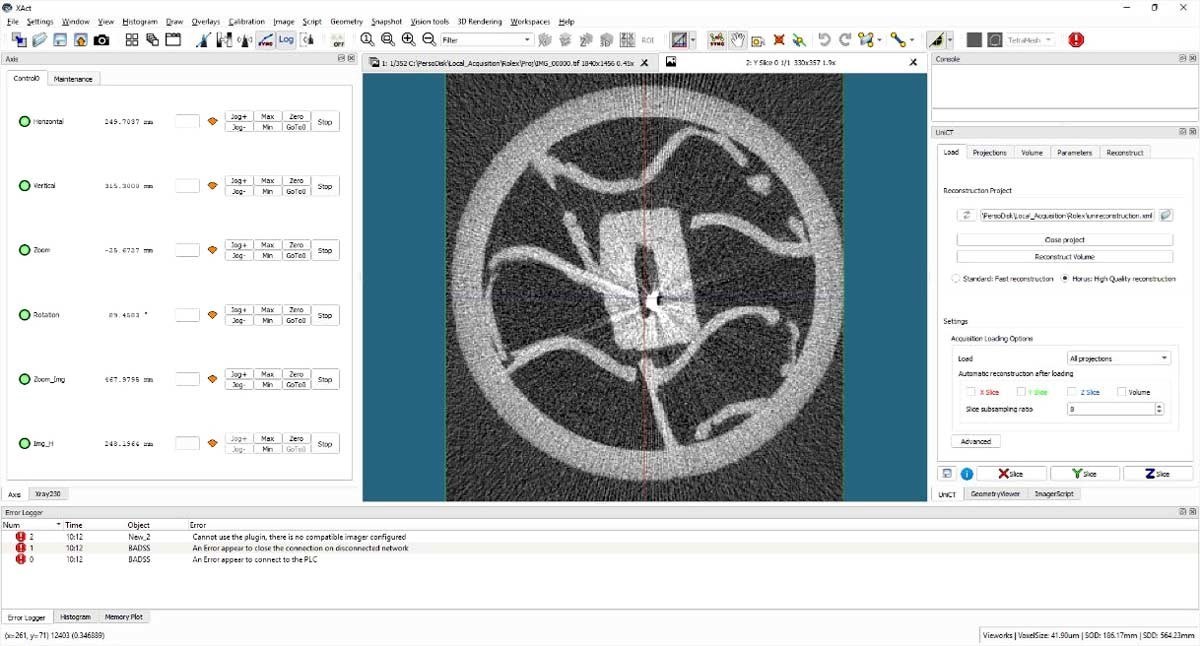
Task: Click the Log scale toolbar button
Action: 286,40
